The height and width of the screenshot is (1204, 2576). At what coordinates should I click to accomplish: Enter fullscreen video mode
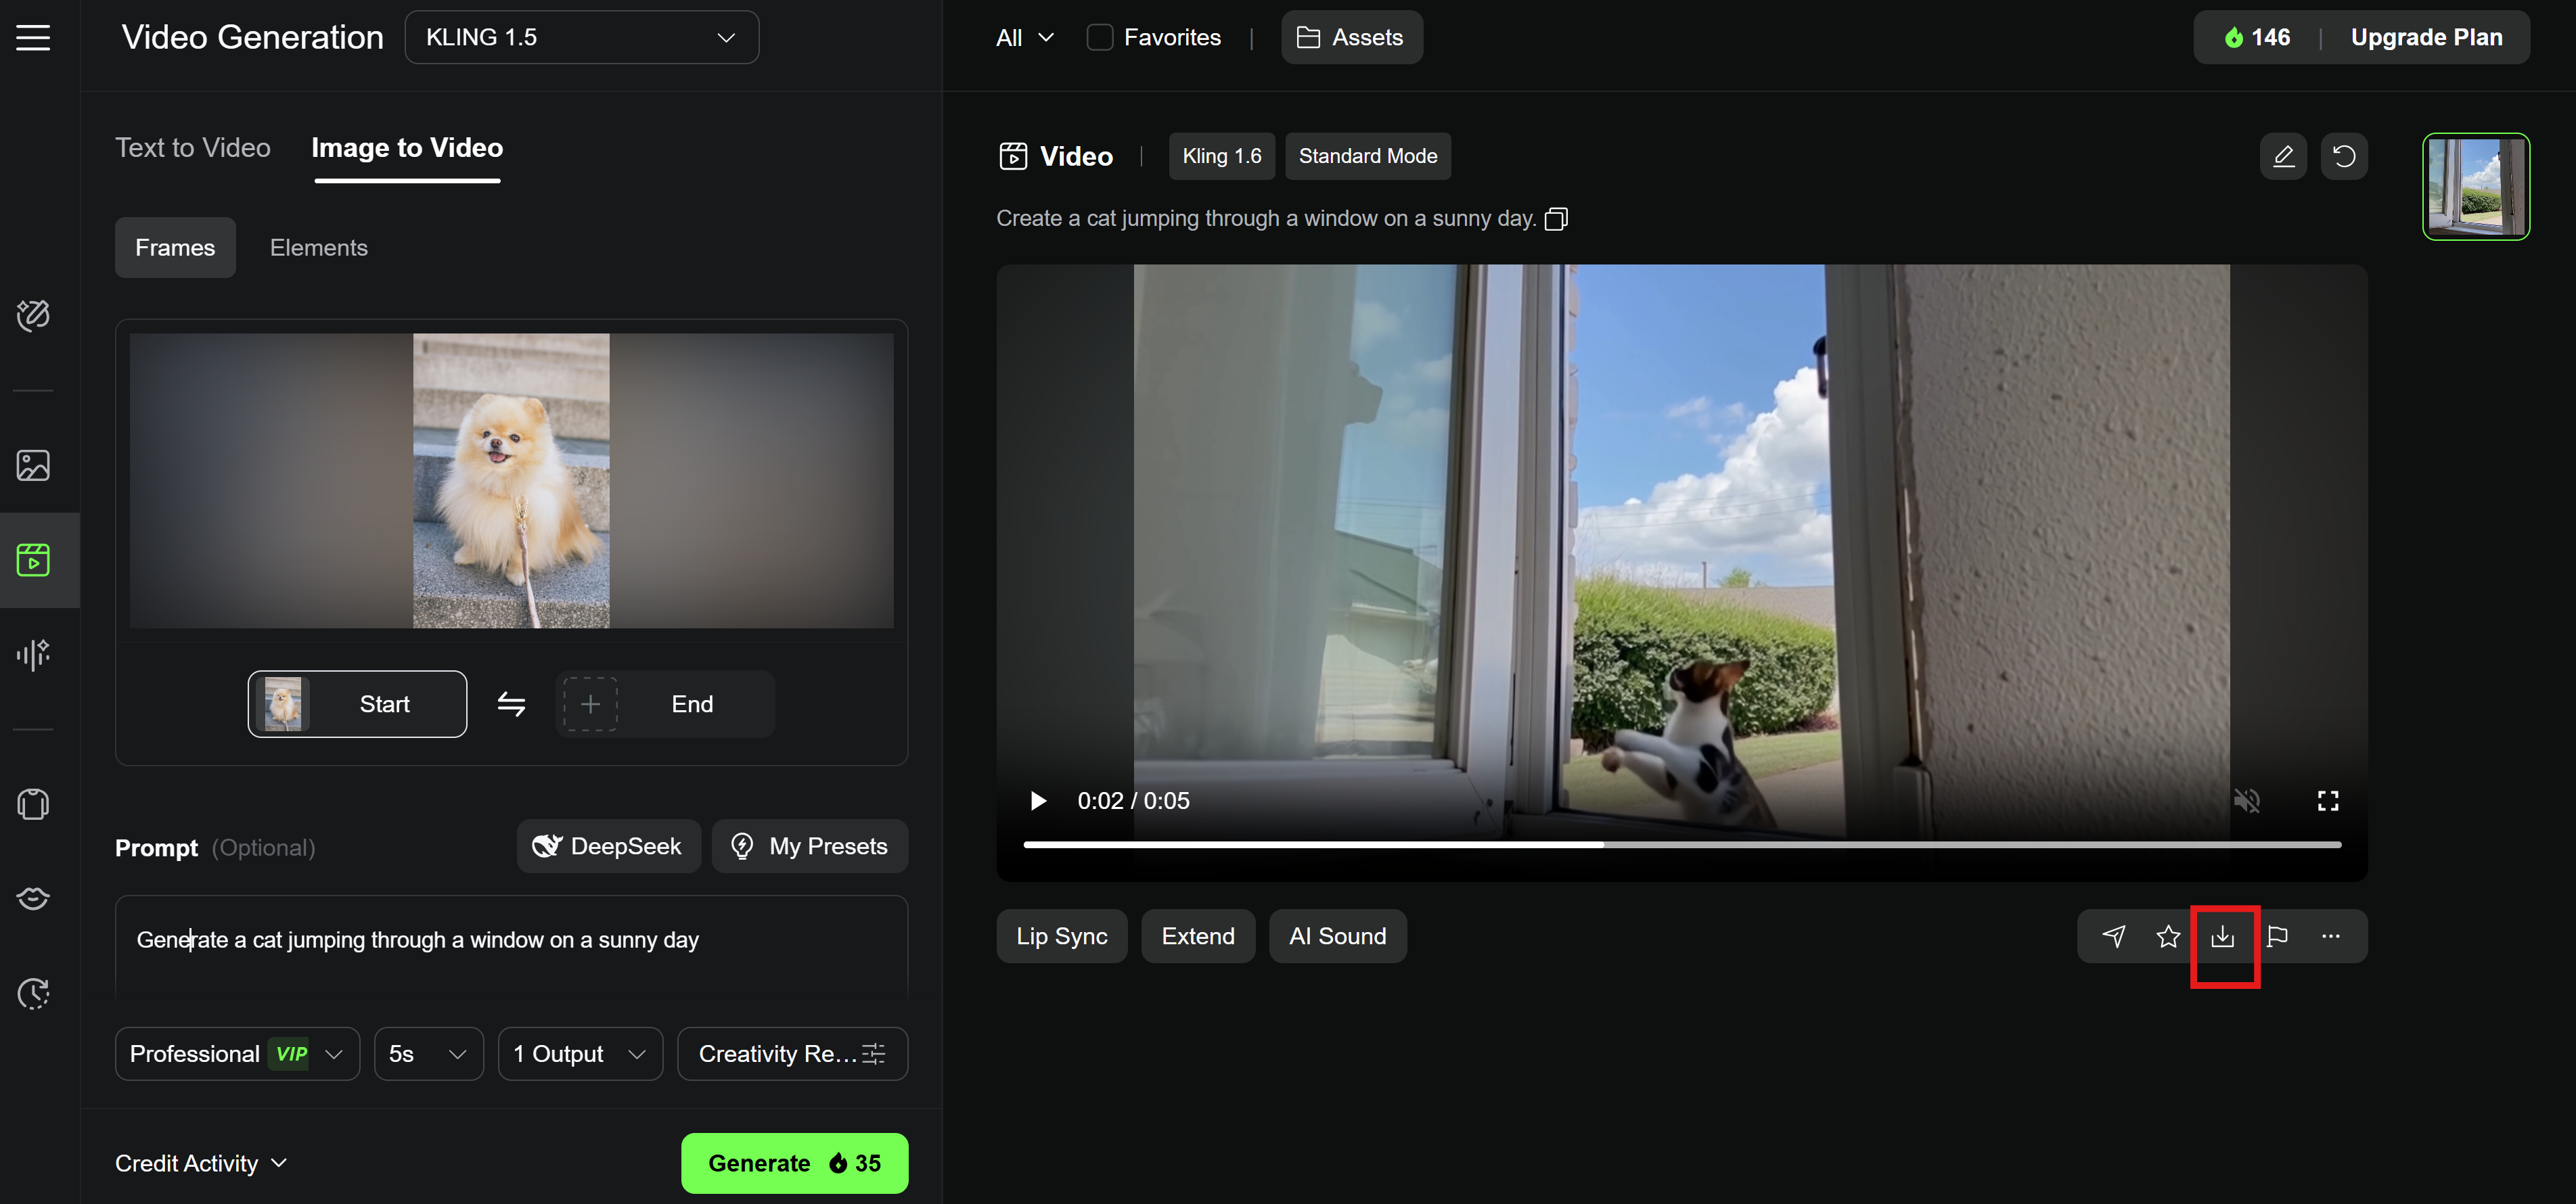pyautogui.click(x=2328, y=801)
